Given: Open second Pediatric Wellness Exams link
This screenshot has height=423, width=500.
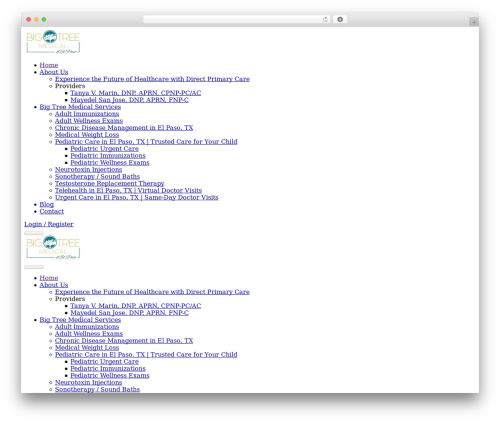Looking at the screenshot, I should (110, 376).
